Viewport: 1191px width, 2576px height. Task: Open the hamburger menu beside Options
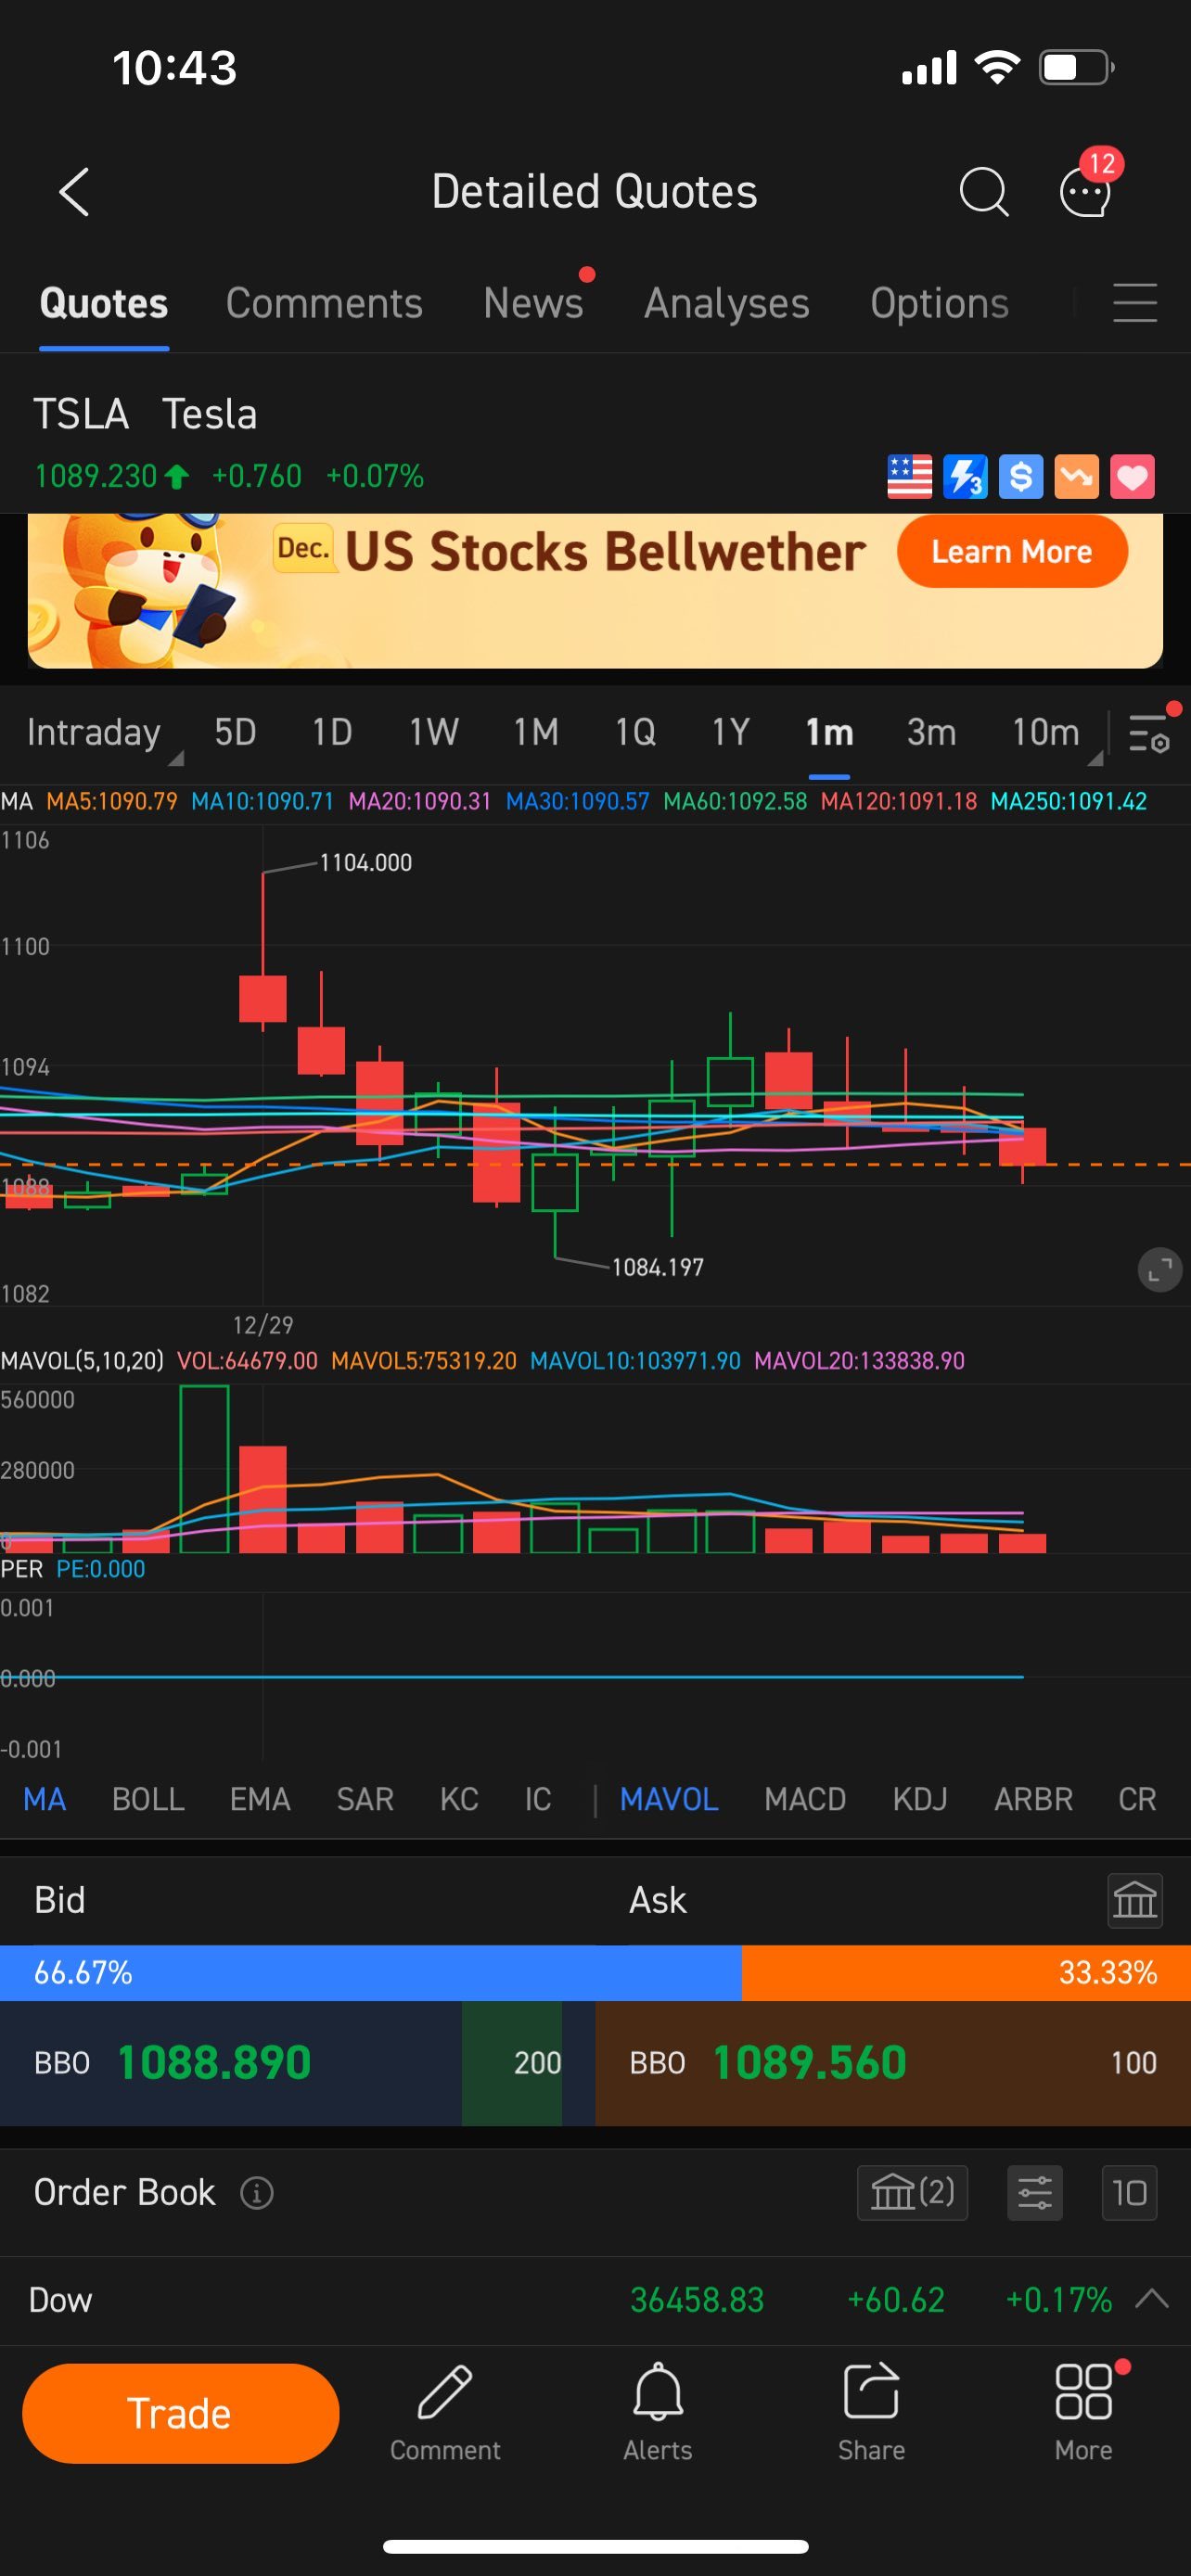click(1134, 302)
